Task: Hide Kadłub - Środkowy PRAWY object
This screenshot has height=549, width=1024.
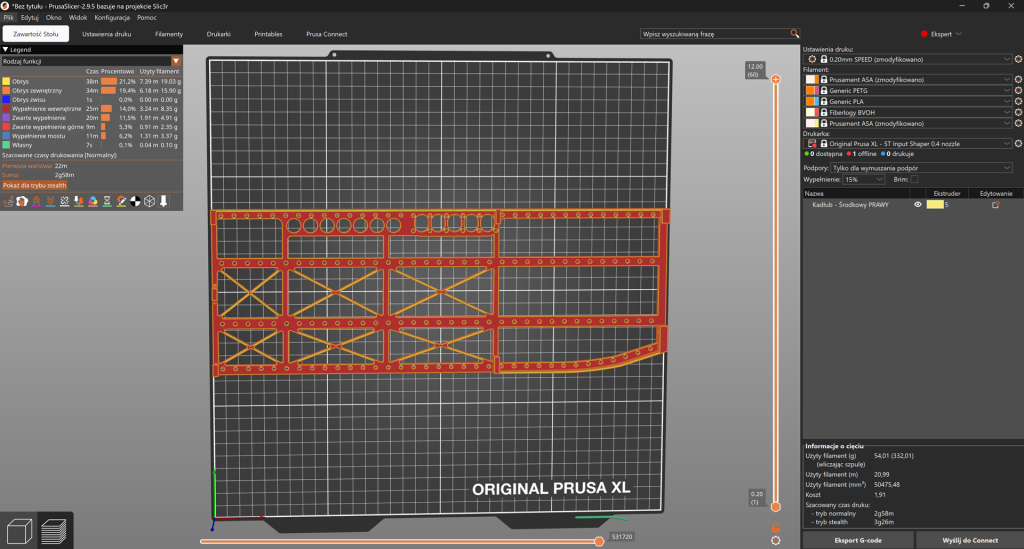Action: [x=918, y=205]
